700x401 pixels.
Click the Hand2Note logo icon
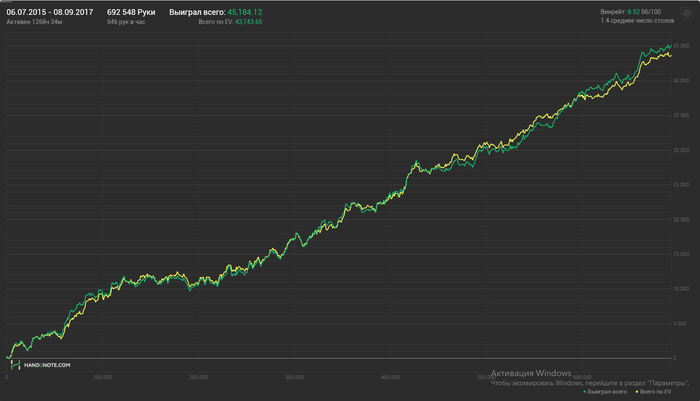pyautogui.click(x=15, y=365)
